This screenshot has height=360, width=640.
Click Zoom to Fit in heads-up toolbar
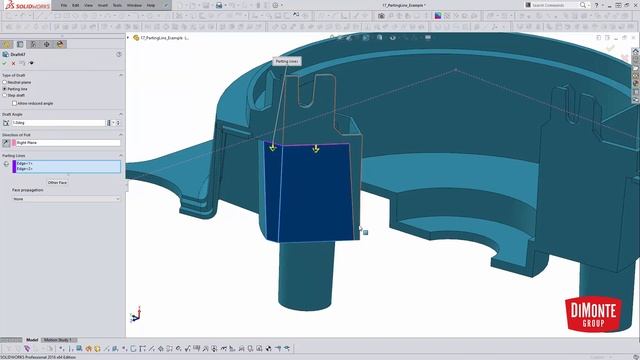pyautogui.click(x=332, y=38)
